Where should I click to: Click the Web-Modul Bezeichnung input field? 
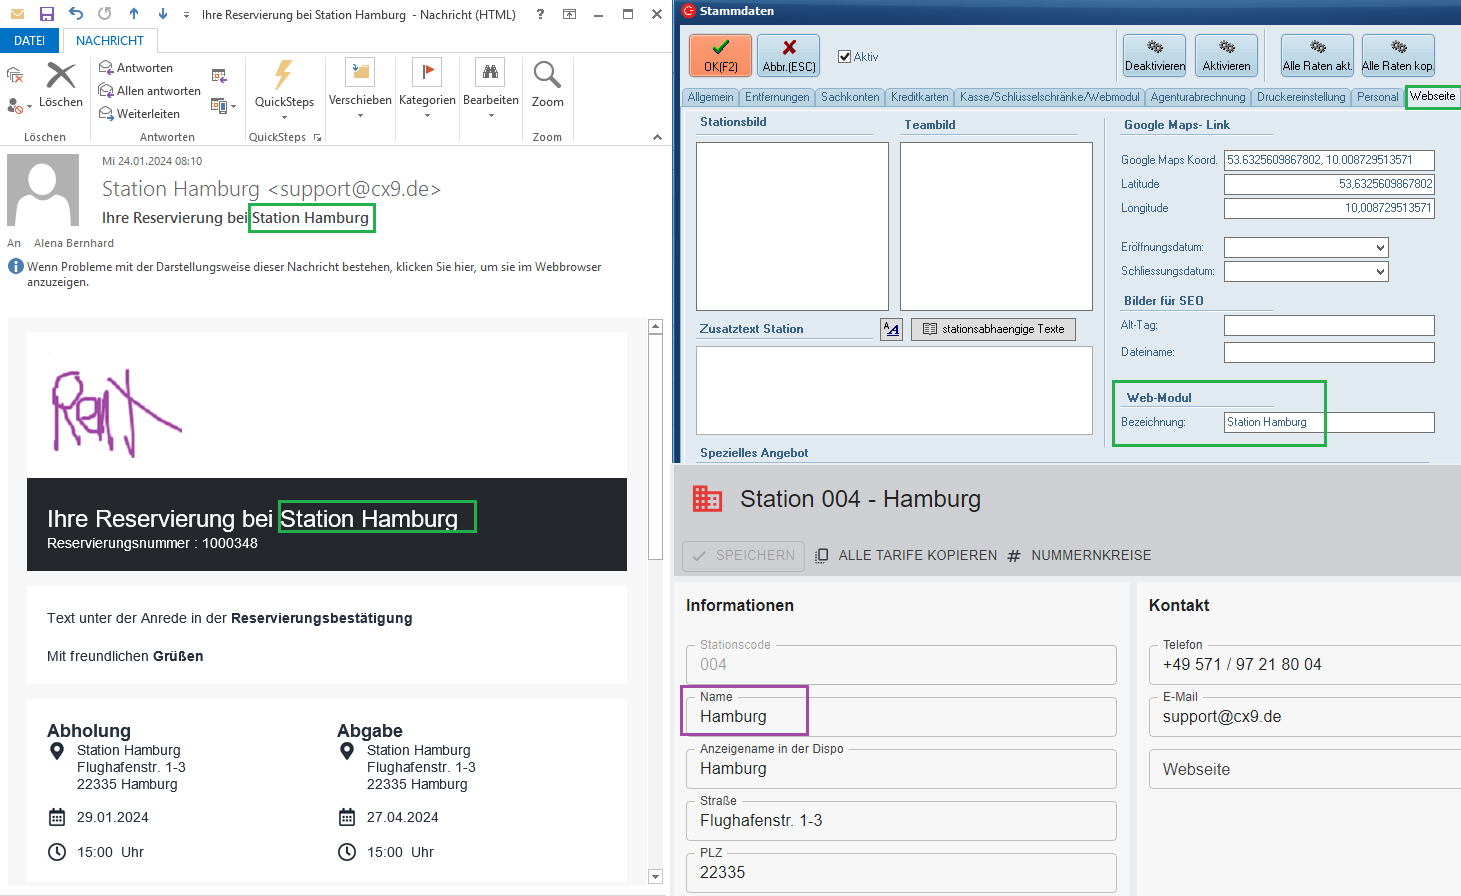point(1328,423)
